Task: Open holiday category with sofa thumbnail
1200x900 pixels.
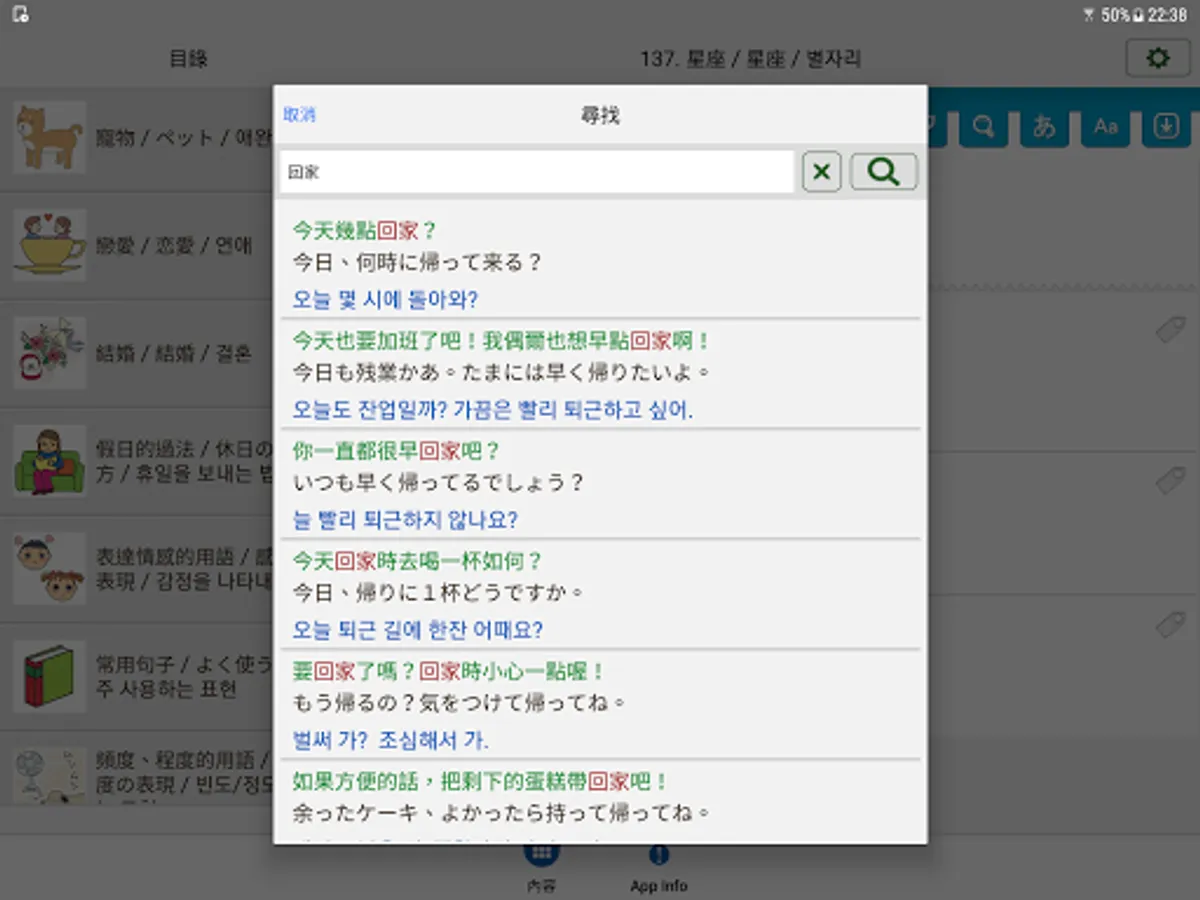Action: (137, 462)
